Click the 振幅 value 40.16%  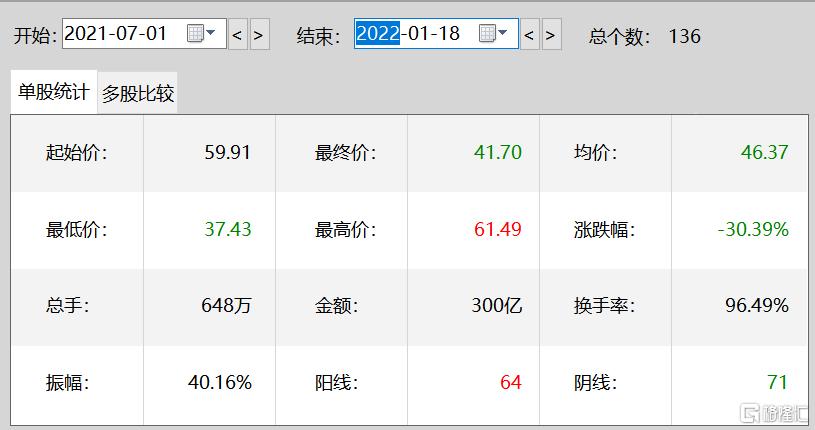[220, 382]
